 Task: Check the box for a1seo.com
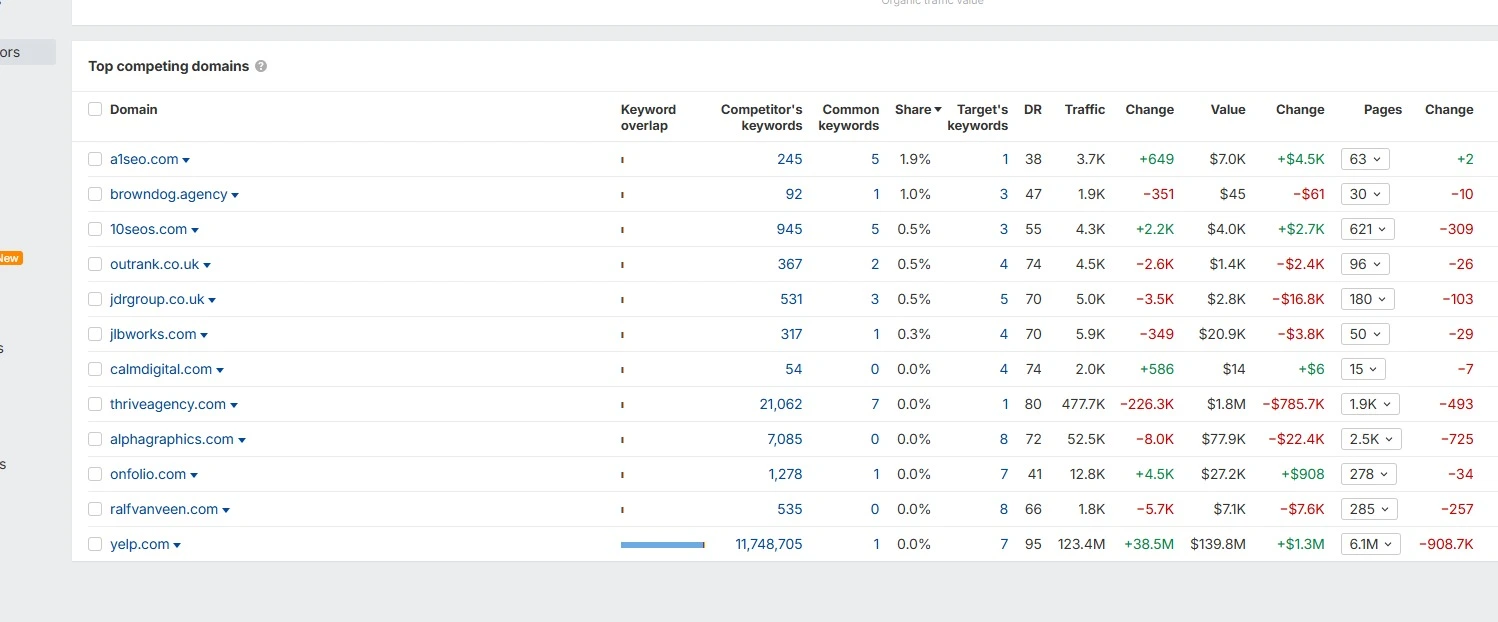pos(95,159)
